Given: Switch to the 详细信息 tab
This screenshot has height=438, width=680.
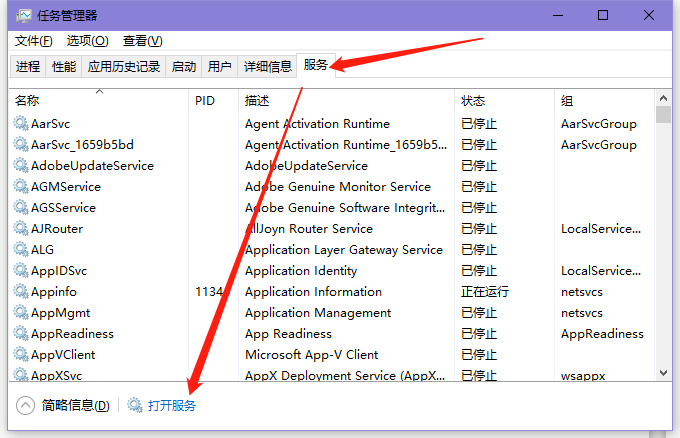Looking at the screenshot, I should [x=268, y=67].
